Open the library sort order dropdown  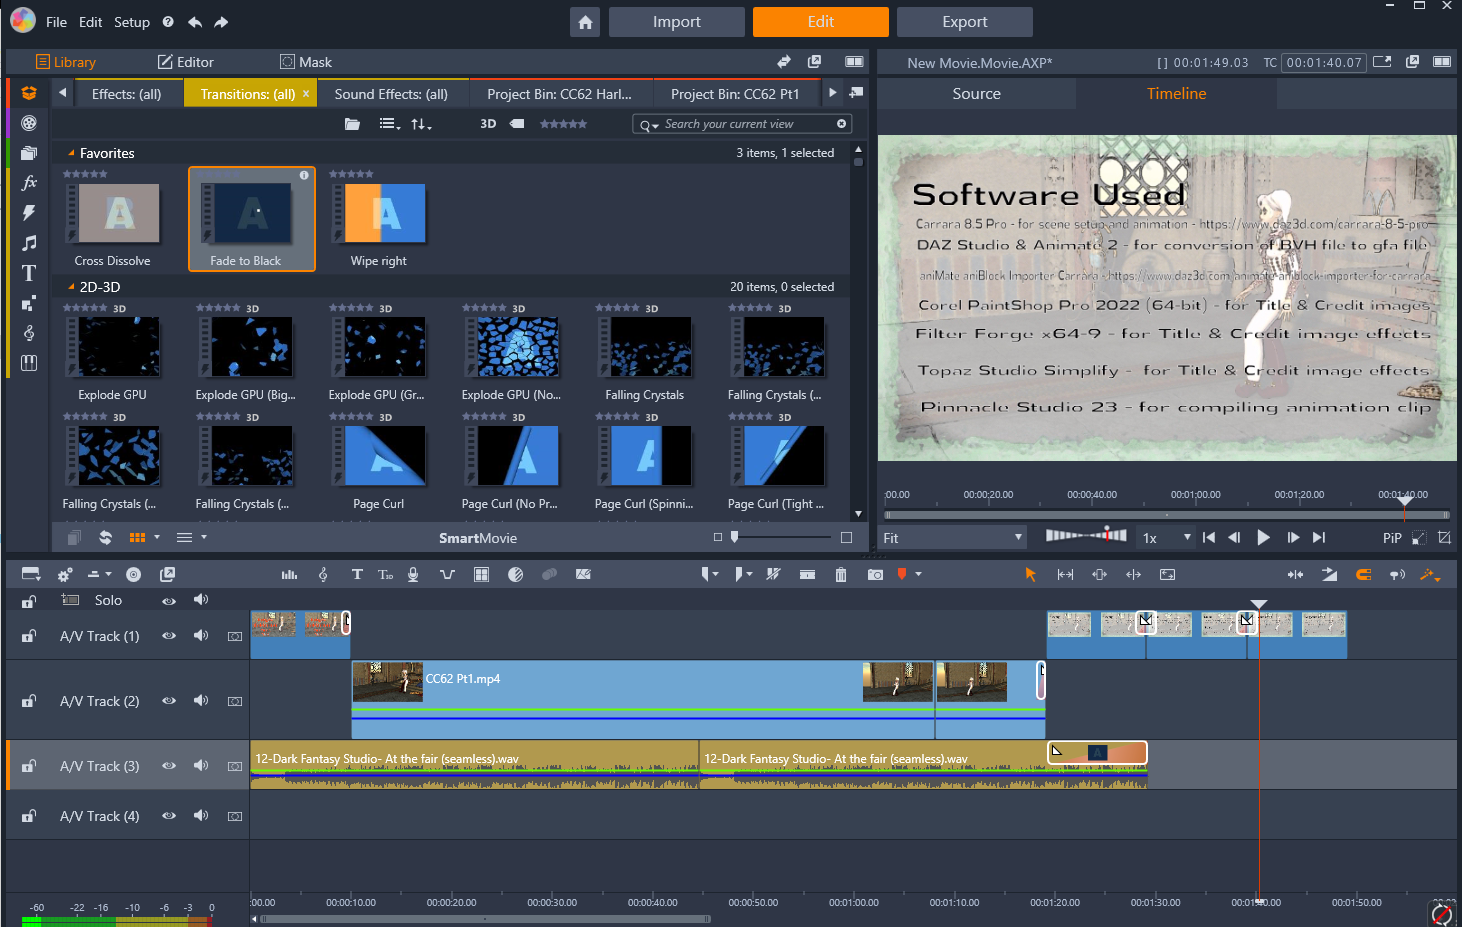(421, 124)
